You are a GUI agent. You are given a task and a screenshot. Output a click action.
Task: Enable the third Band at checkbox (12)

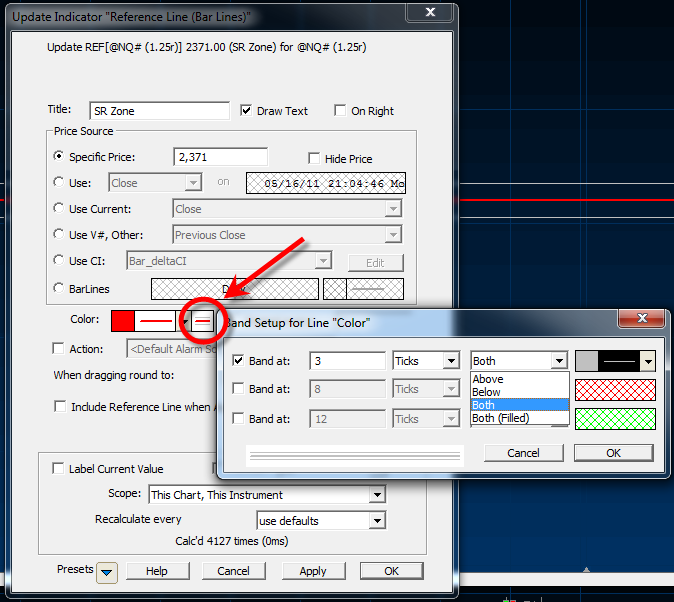[238, 418]
